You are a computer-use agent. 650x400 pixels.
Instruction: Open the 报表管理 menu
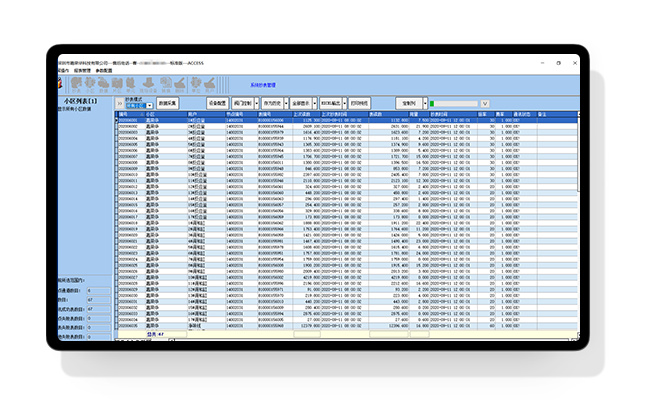tap(82, 71)
